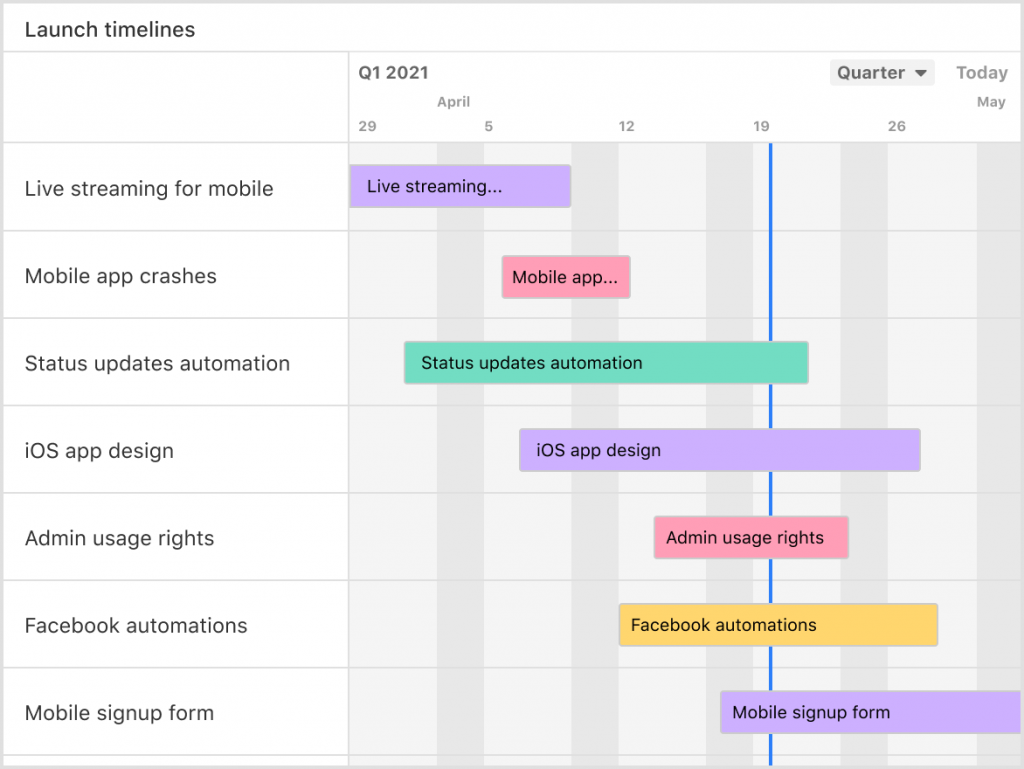Select the Admin usage rights row label
The image size is (1024, 769).
tap(119, 539)
